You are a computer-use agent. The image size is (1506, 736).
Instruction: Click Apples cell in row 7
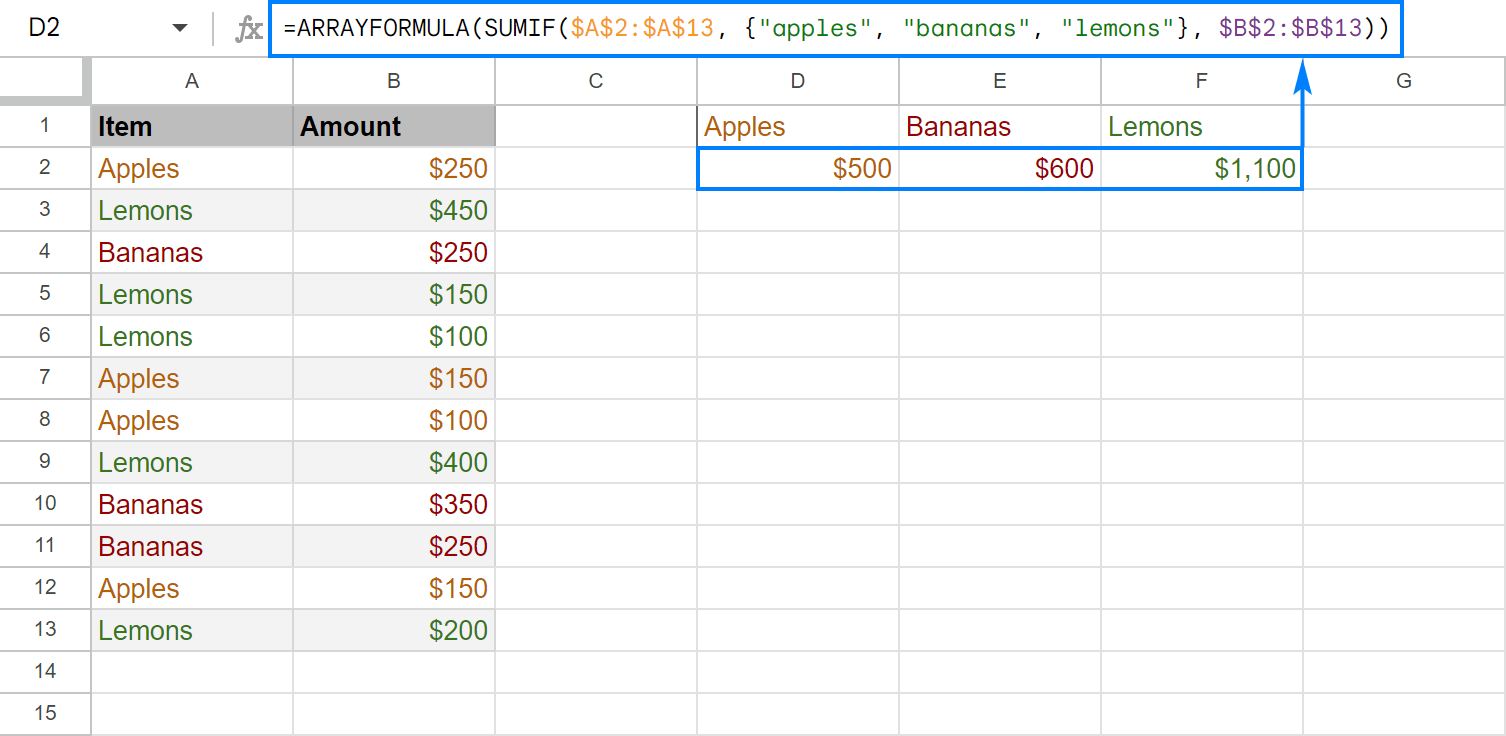point(192,378)
